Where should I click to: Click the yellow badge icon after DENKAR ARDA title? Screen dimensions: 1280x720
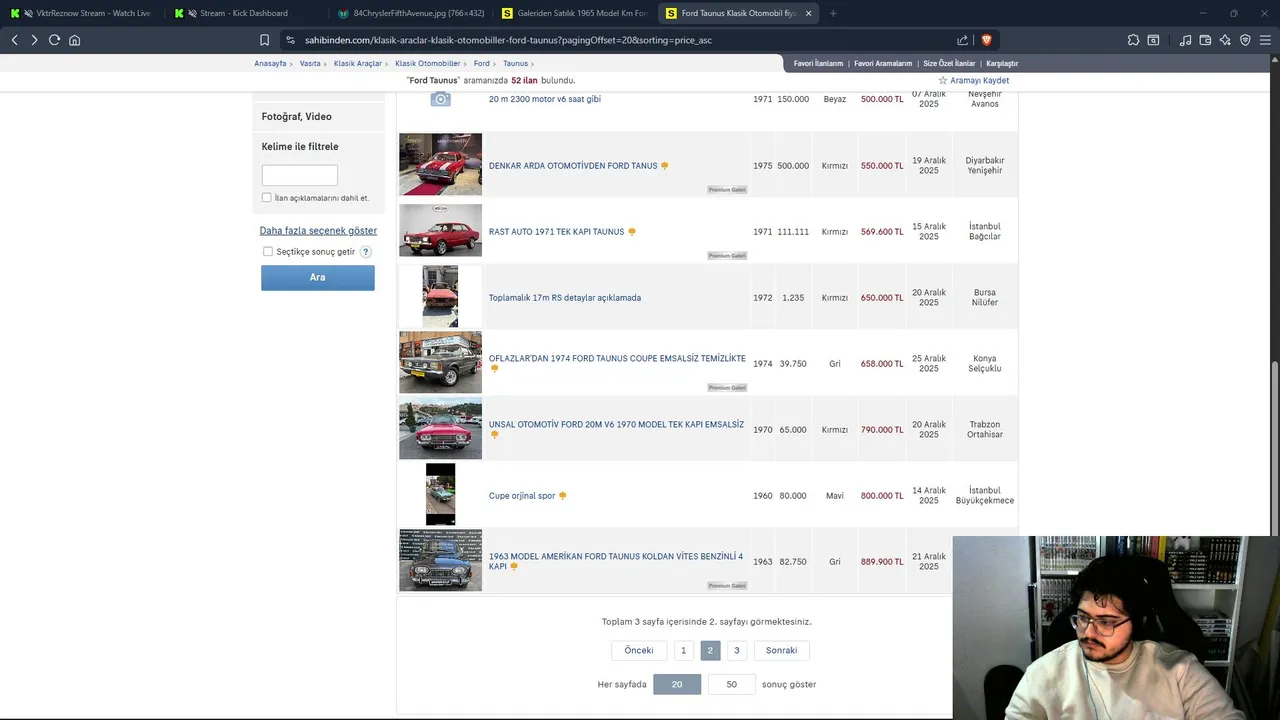click(664, 166)
